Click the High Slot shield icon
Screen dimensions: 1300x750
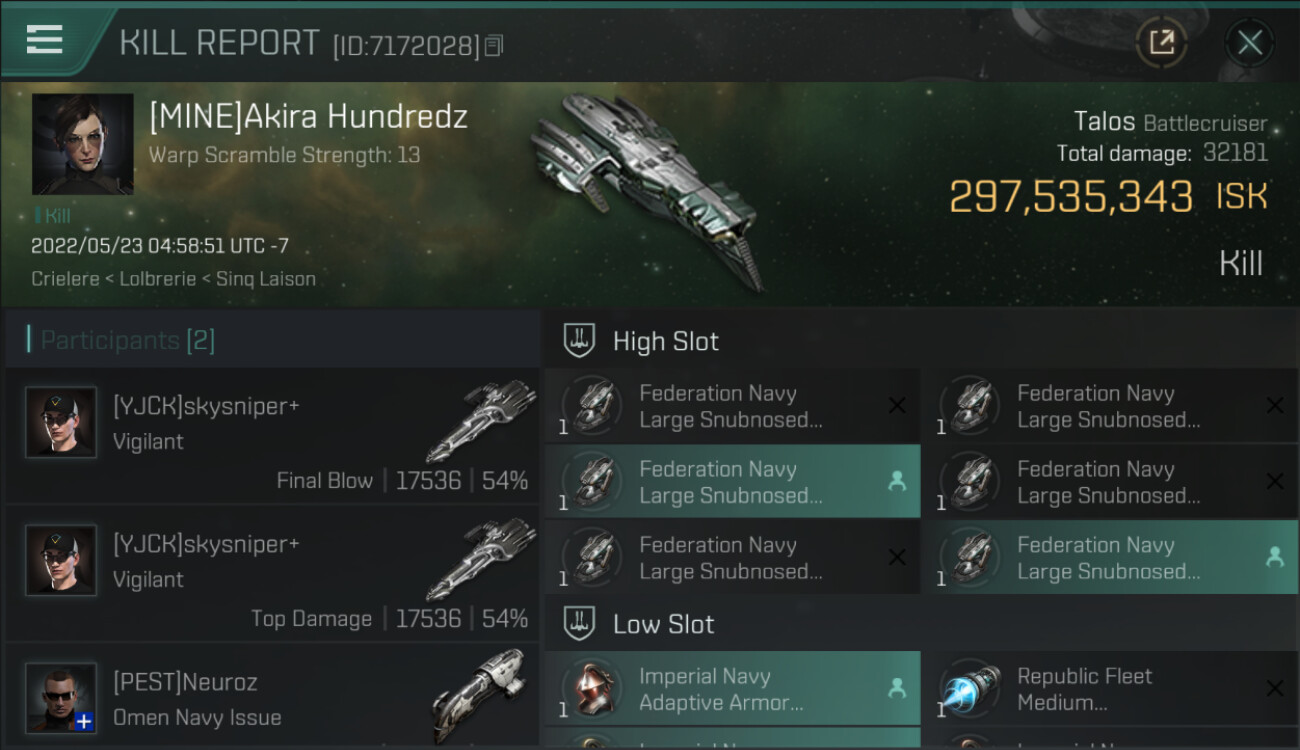tap(579, 341)
